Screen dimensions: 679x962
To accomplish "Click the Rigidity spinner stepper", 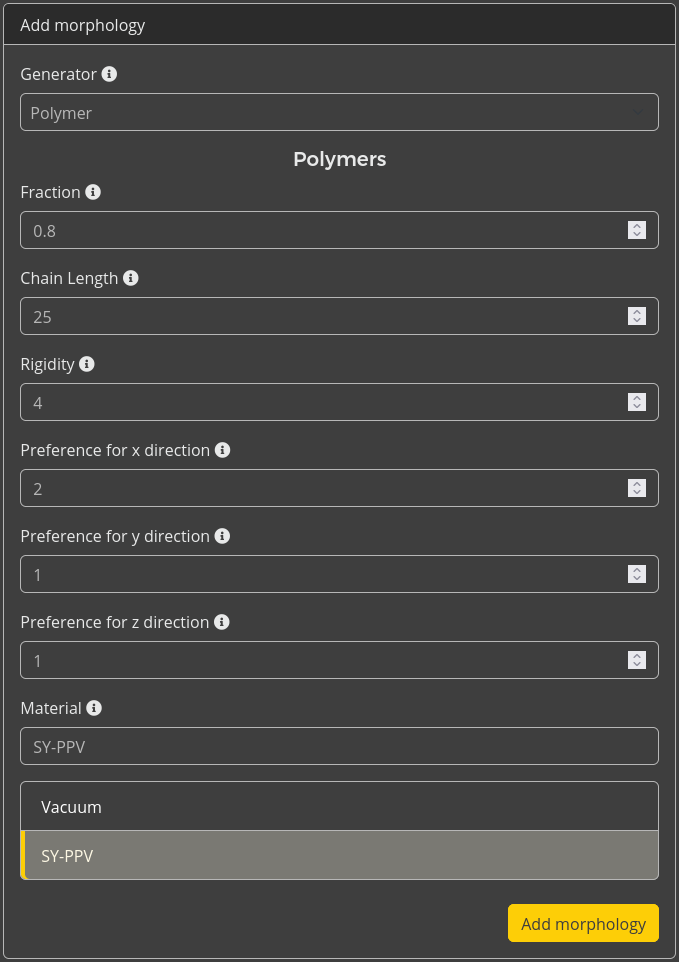I will click(636, 402).
